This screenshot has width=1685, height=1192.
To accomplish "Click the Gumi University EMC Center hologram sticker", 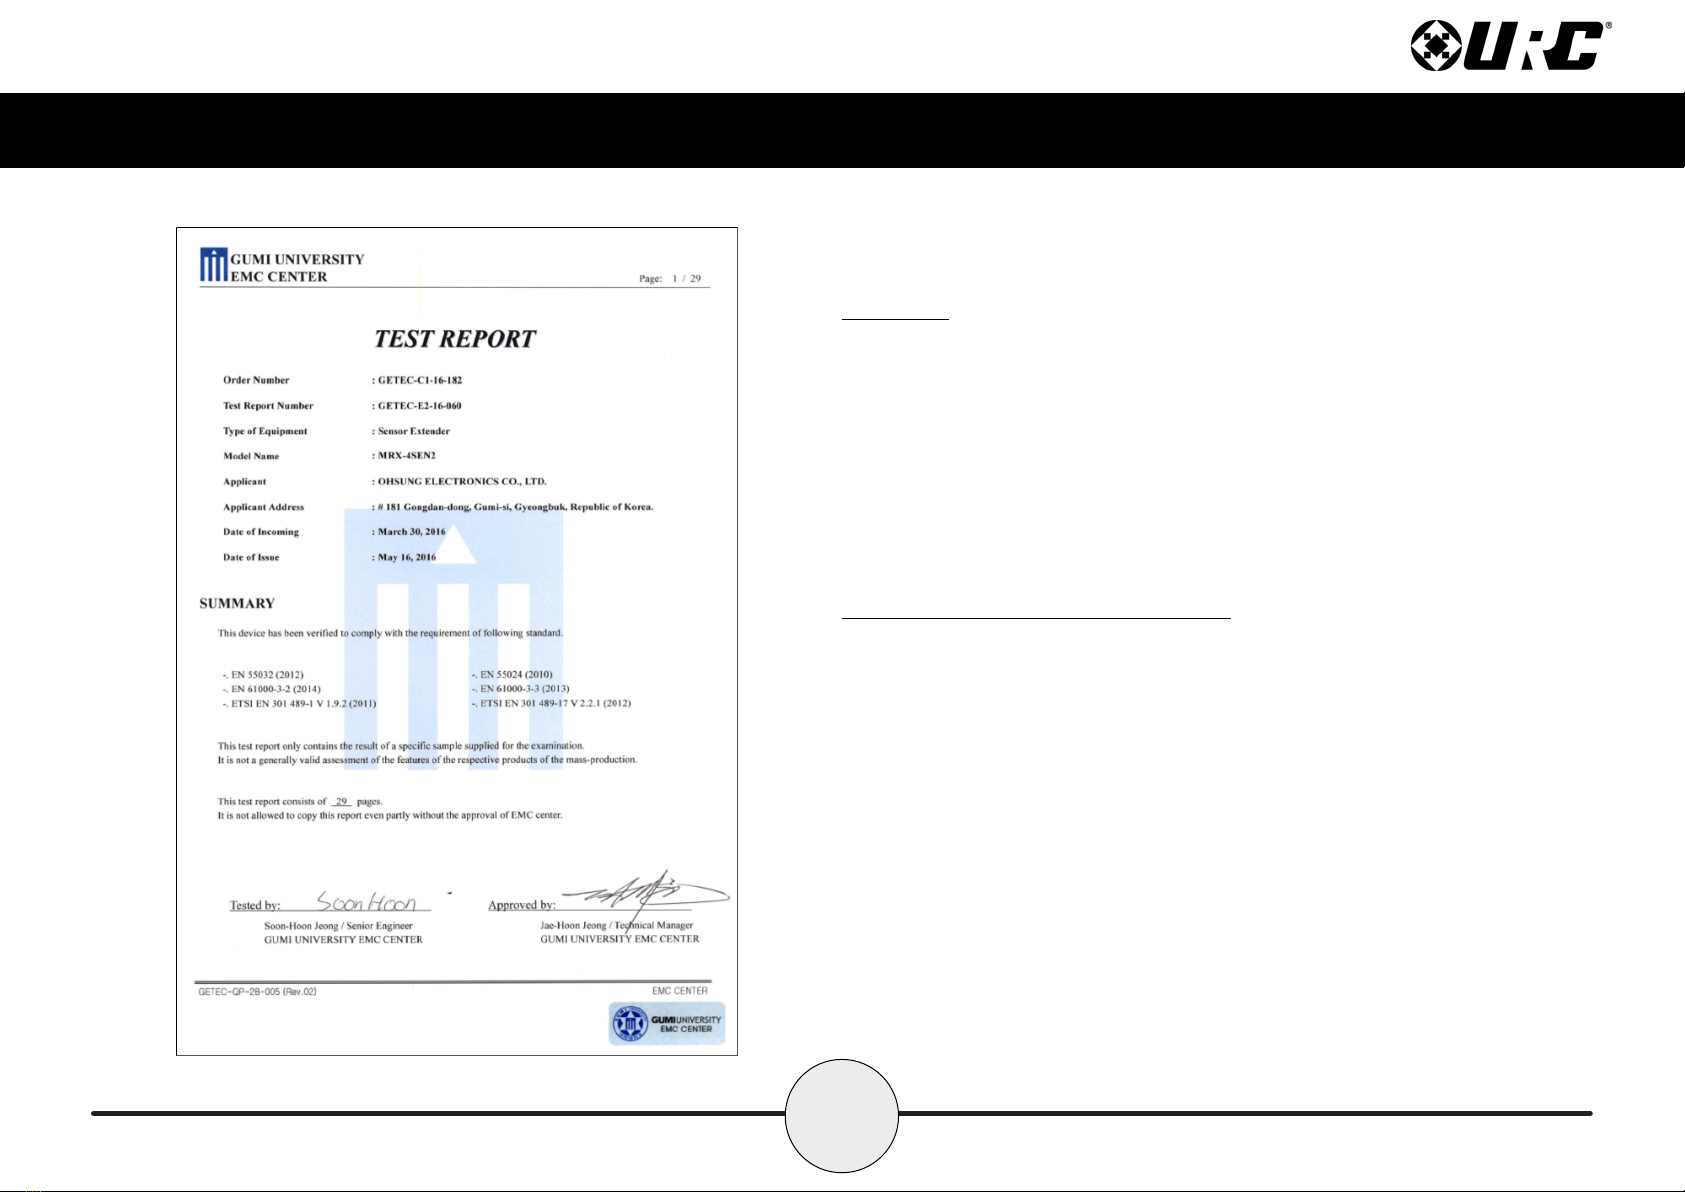I will [x=667, y=1023].
